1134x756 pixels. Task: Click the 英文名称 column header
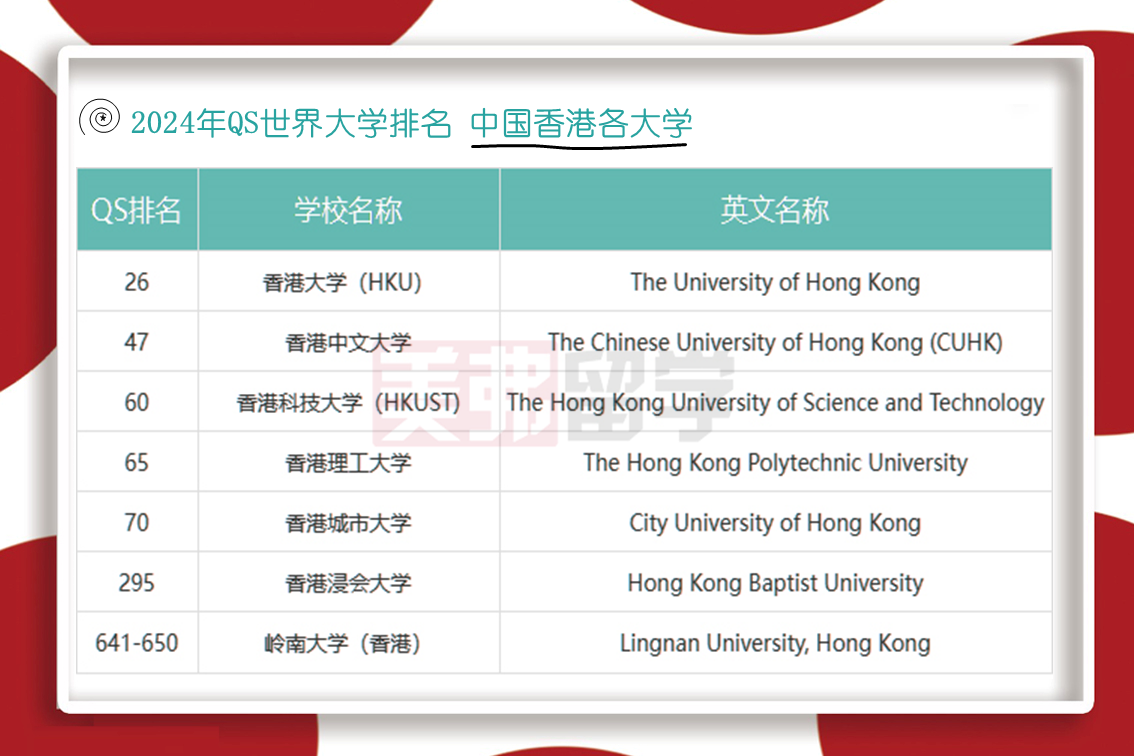click(775, 210)
